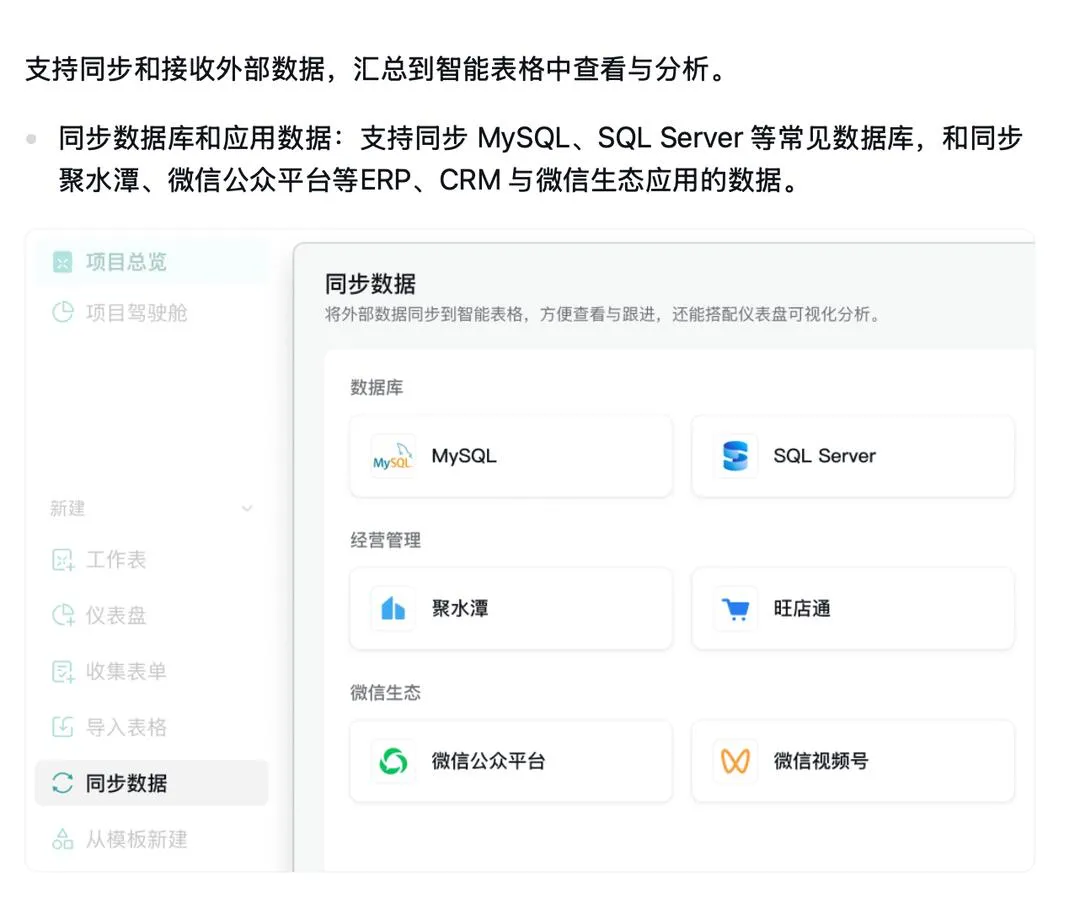This screenshot has height=898, width=1080.
Task: Click the 从模板新建 shapes icon
Action: (x=63, y=839)
